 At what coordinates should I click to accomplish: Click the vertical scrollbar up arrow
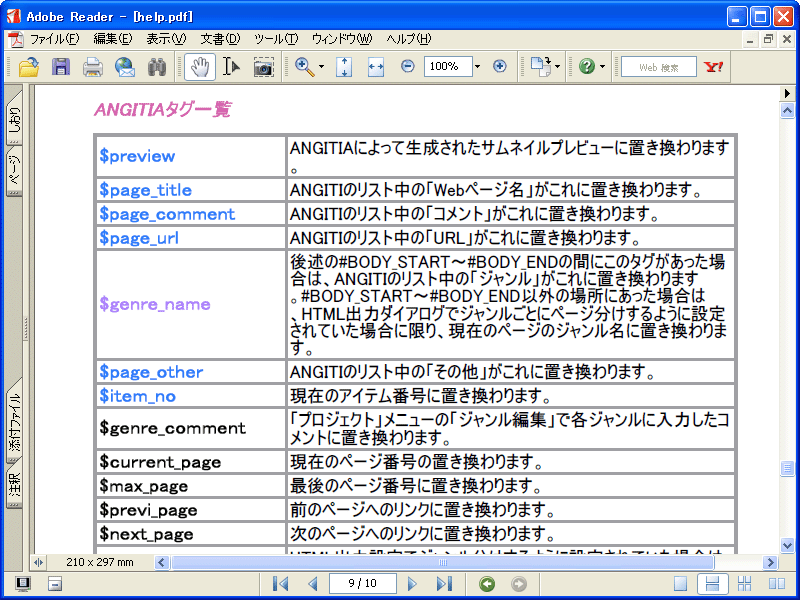click(787, 110)
